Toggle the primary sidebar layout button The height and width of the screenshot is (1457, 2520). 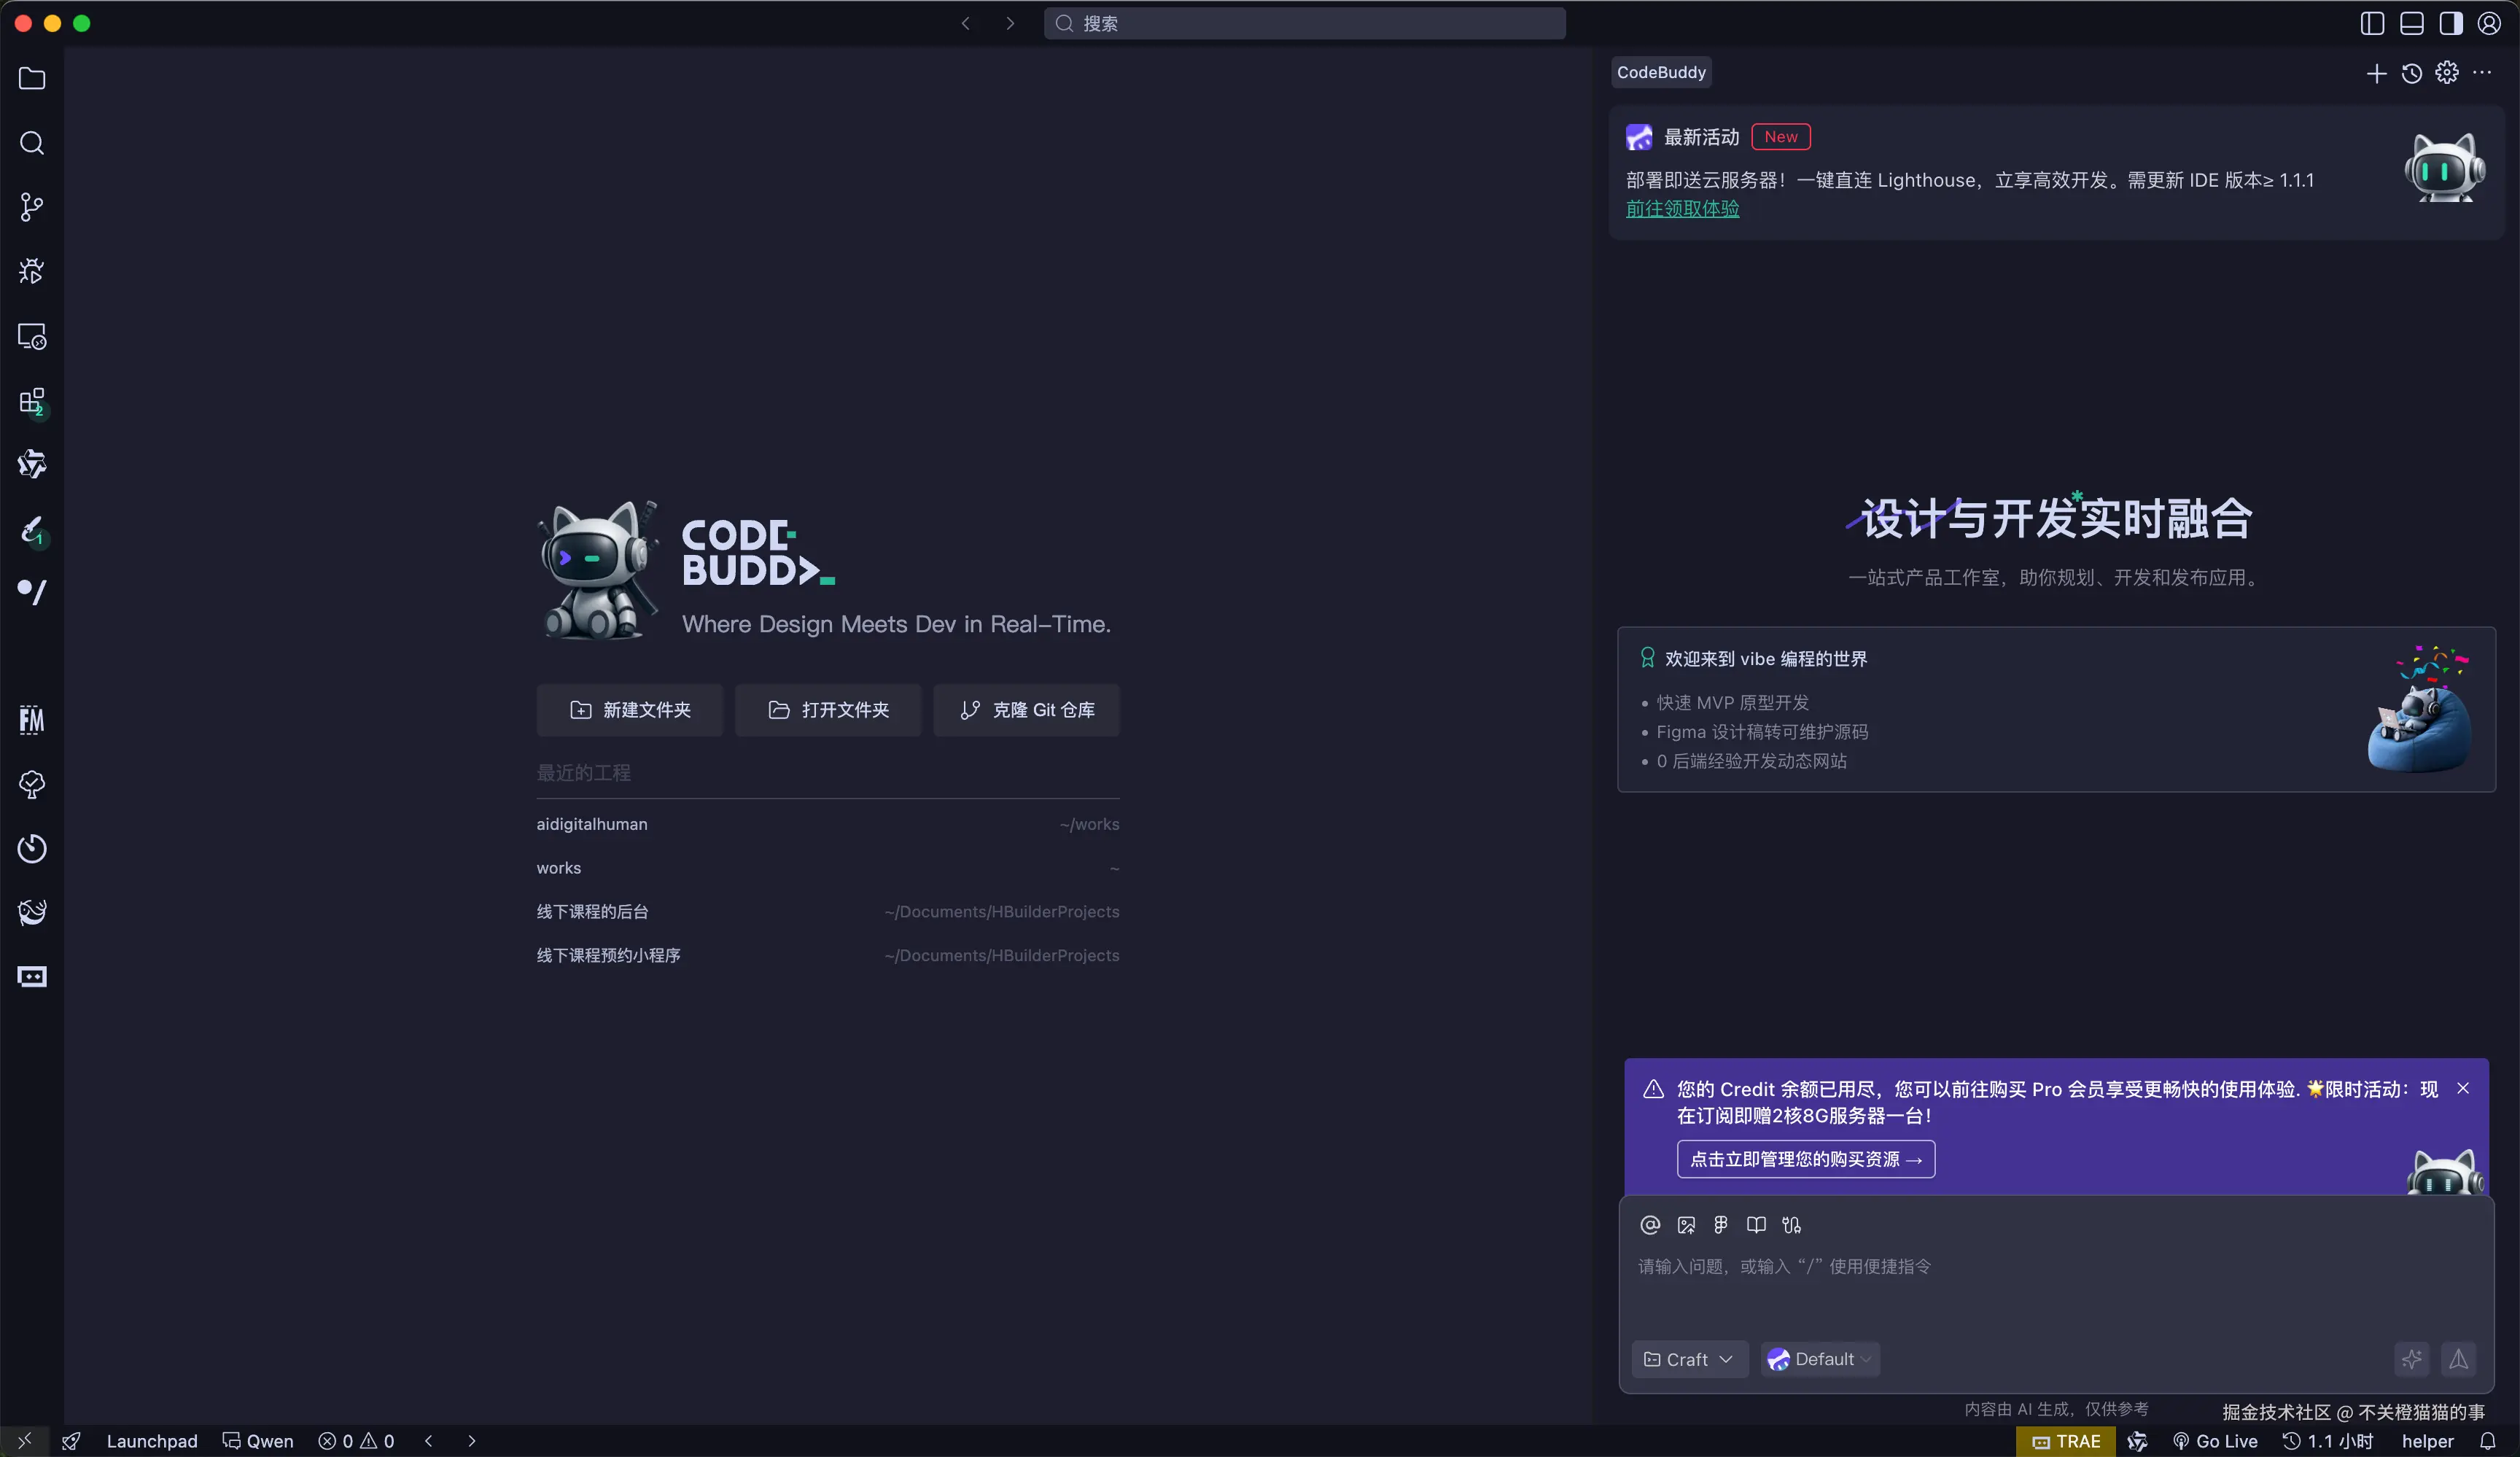(x=2372, y=23)
